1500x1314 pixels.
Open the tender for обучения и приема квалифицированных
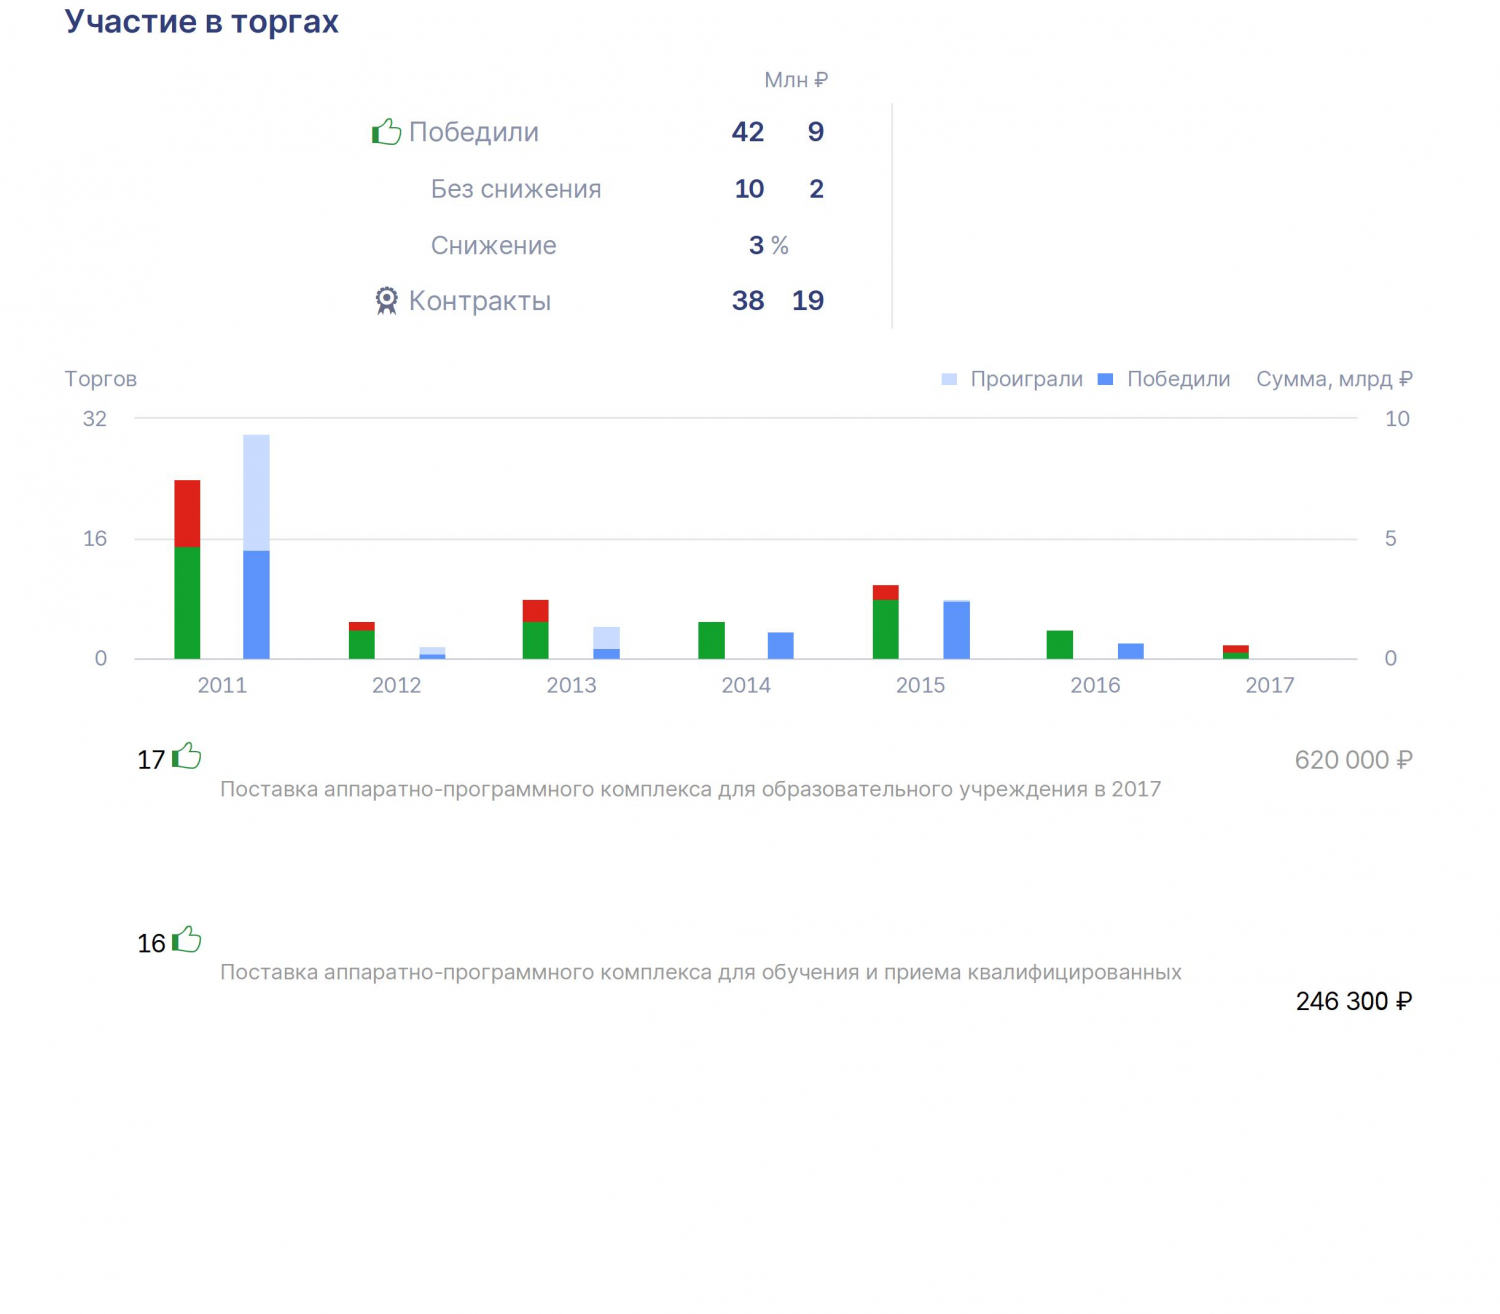click(701, 972)
